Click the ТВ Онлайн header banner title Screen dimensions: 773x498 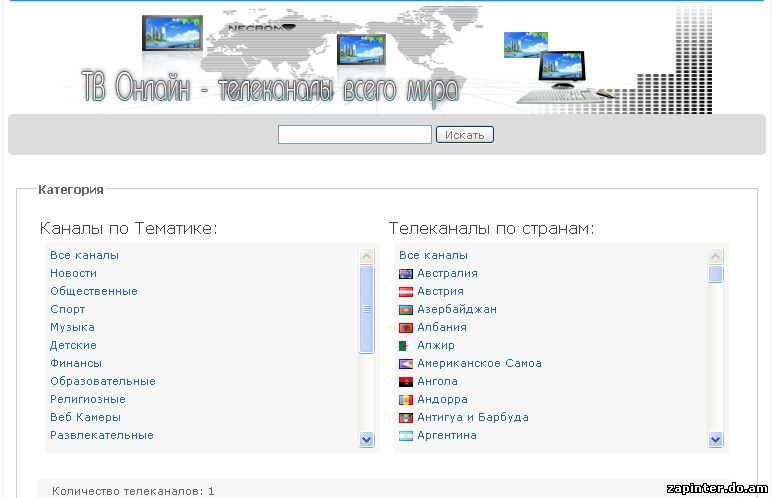coord(270,89)
